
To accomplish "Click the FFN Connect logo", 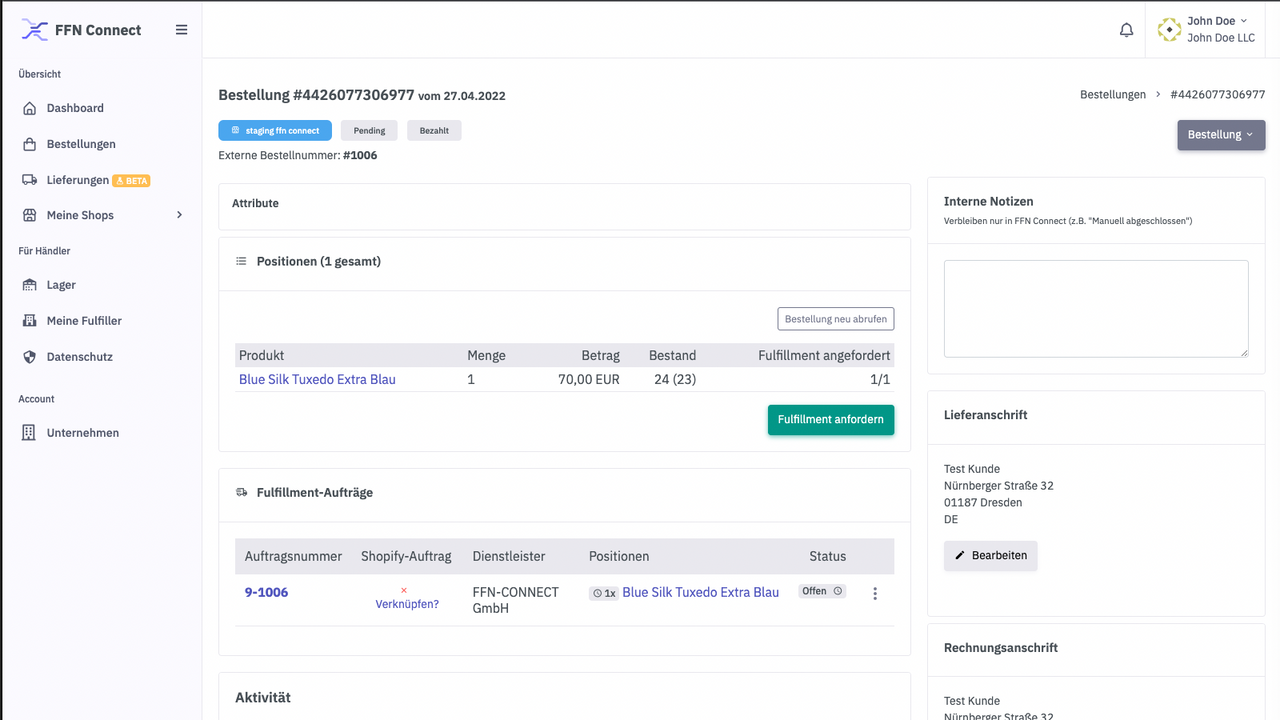I will [x=34, y=29].
